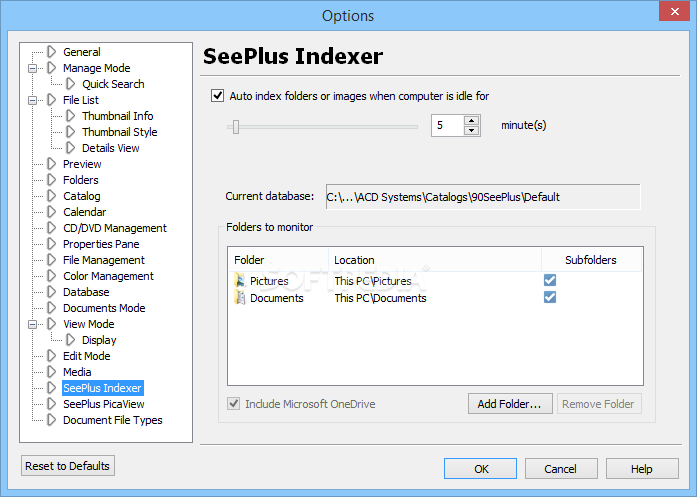Open SeePlus PicaView settings

coord(104,404)
